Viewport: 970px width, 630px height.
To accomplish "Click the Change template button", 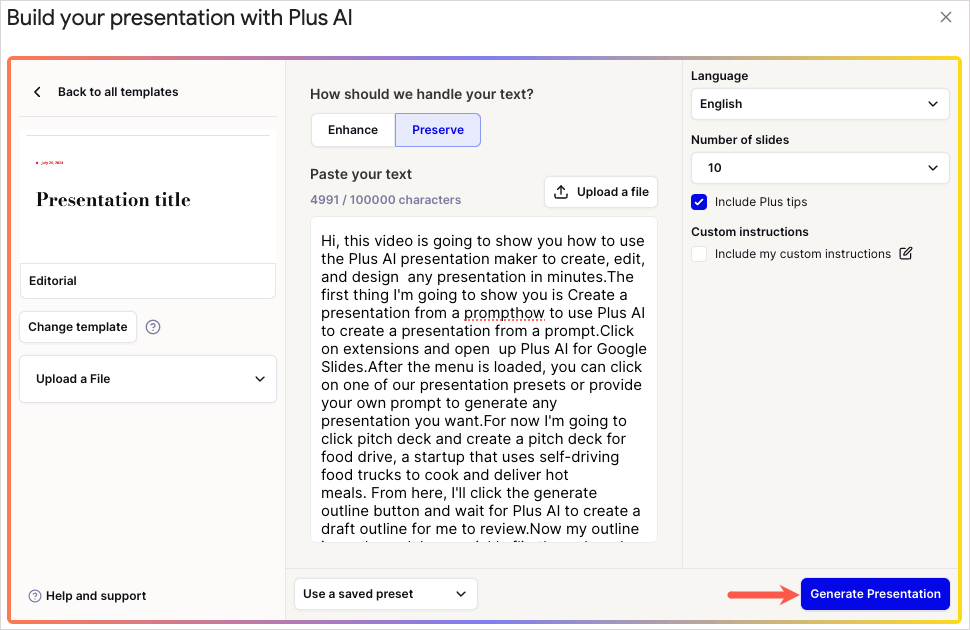I will pyautogui.click(x=78, y=327).
